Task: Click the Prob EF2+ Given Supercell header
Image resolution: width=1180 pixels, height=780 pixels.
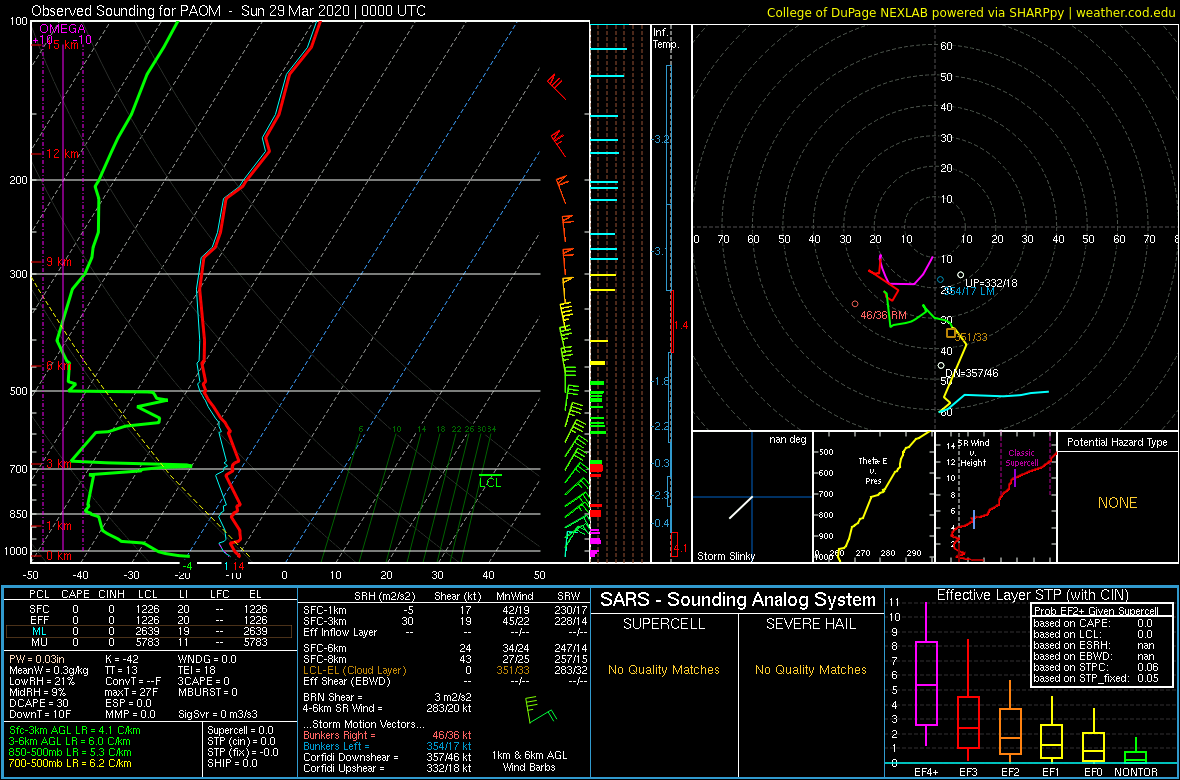Action: pos(1097,611)
